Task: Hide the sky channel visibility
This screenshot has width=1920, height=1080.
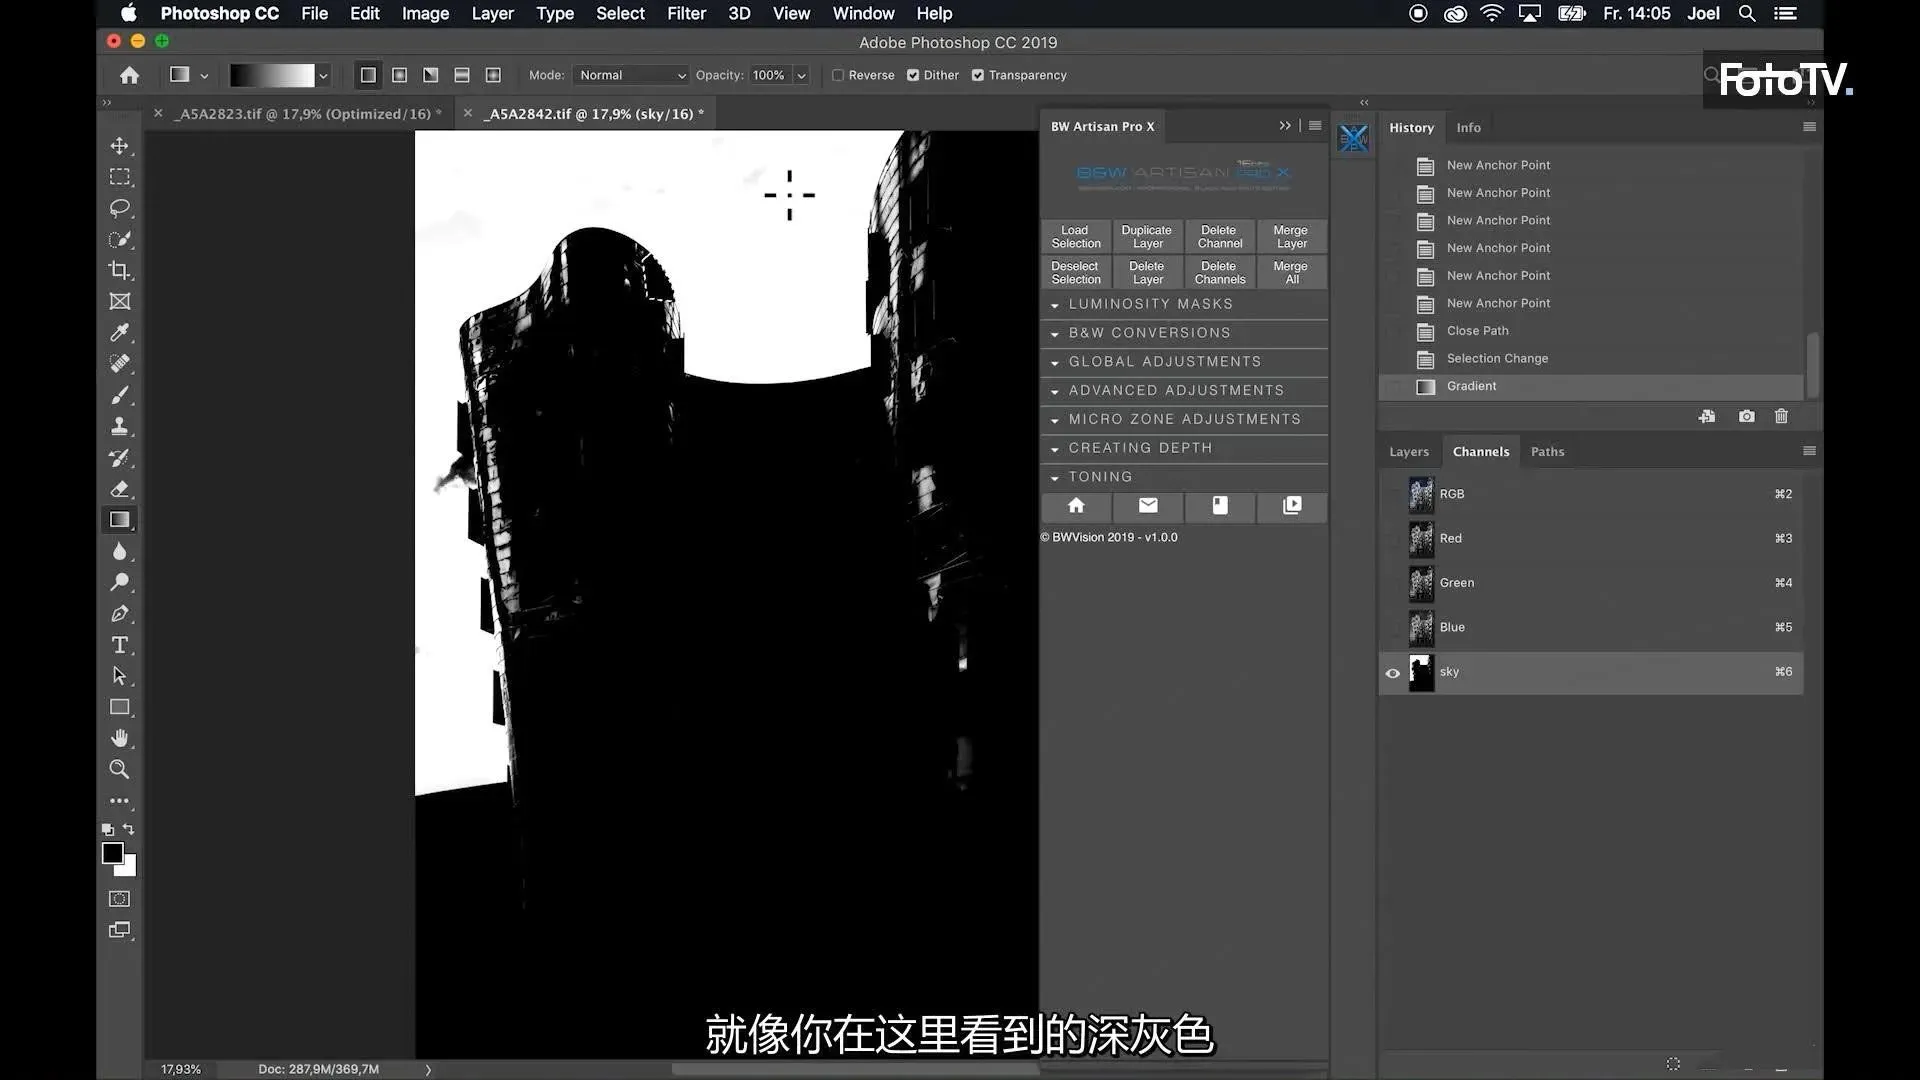Action: click(x=1392, y=673)
